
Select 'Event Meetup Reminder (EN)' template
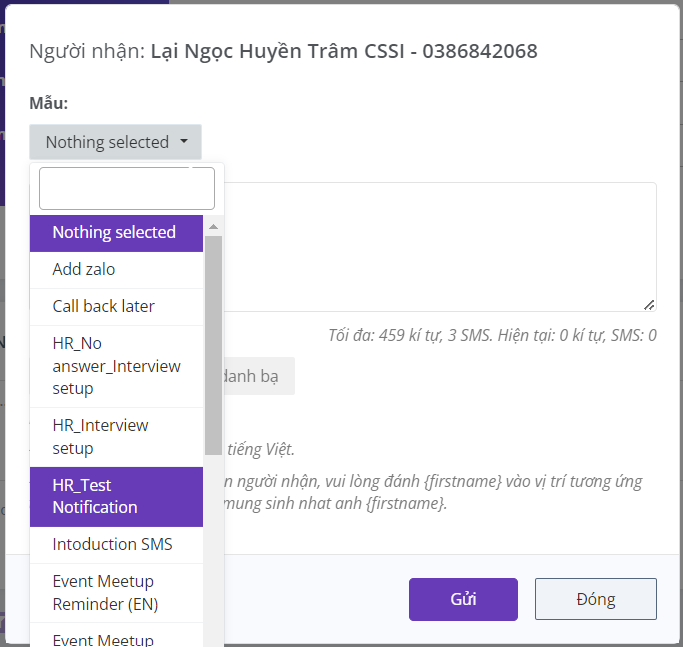(116, 592)
